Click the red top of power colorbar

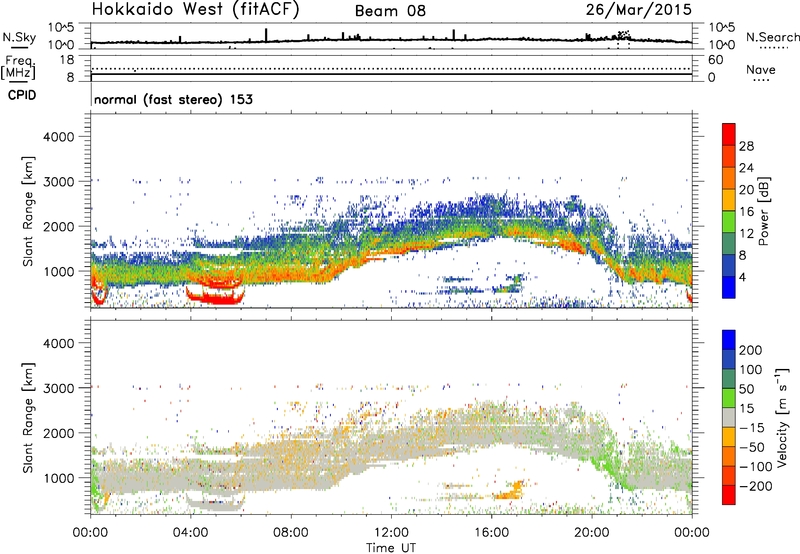click(x=729, y=134)
